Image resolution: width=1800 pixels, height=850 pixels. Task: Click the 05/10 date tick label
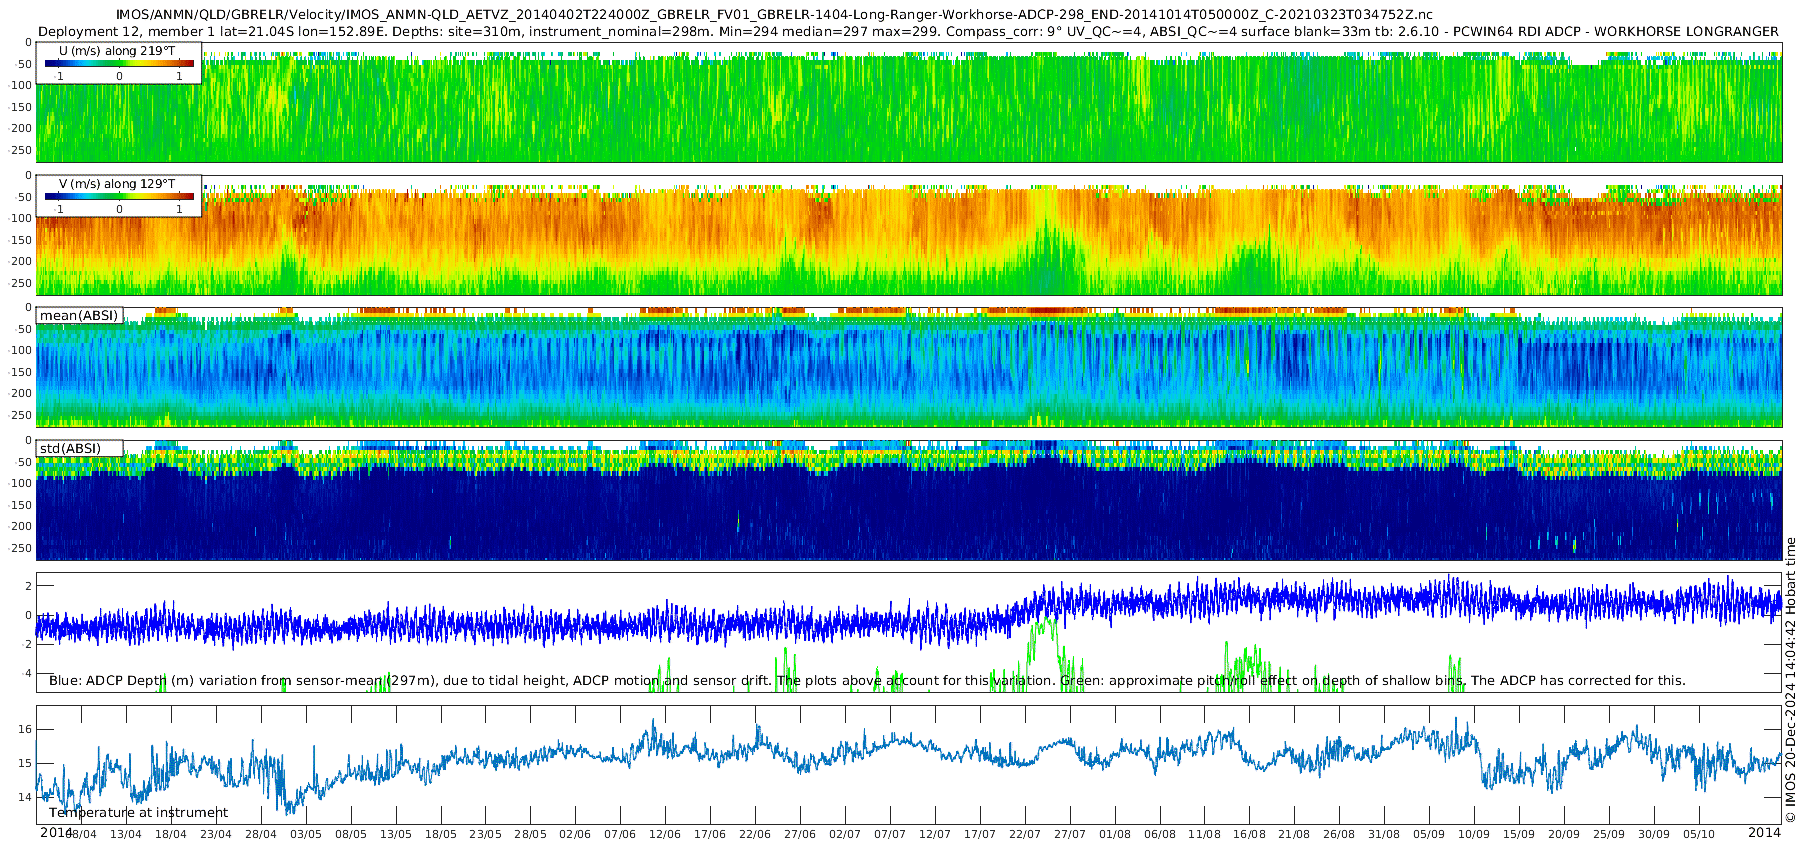click(x=1699, y=834)
